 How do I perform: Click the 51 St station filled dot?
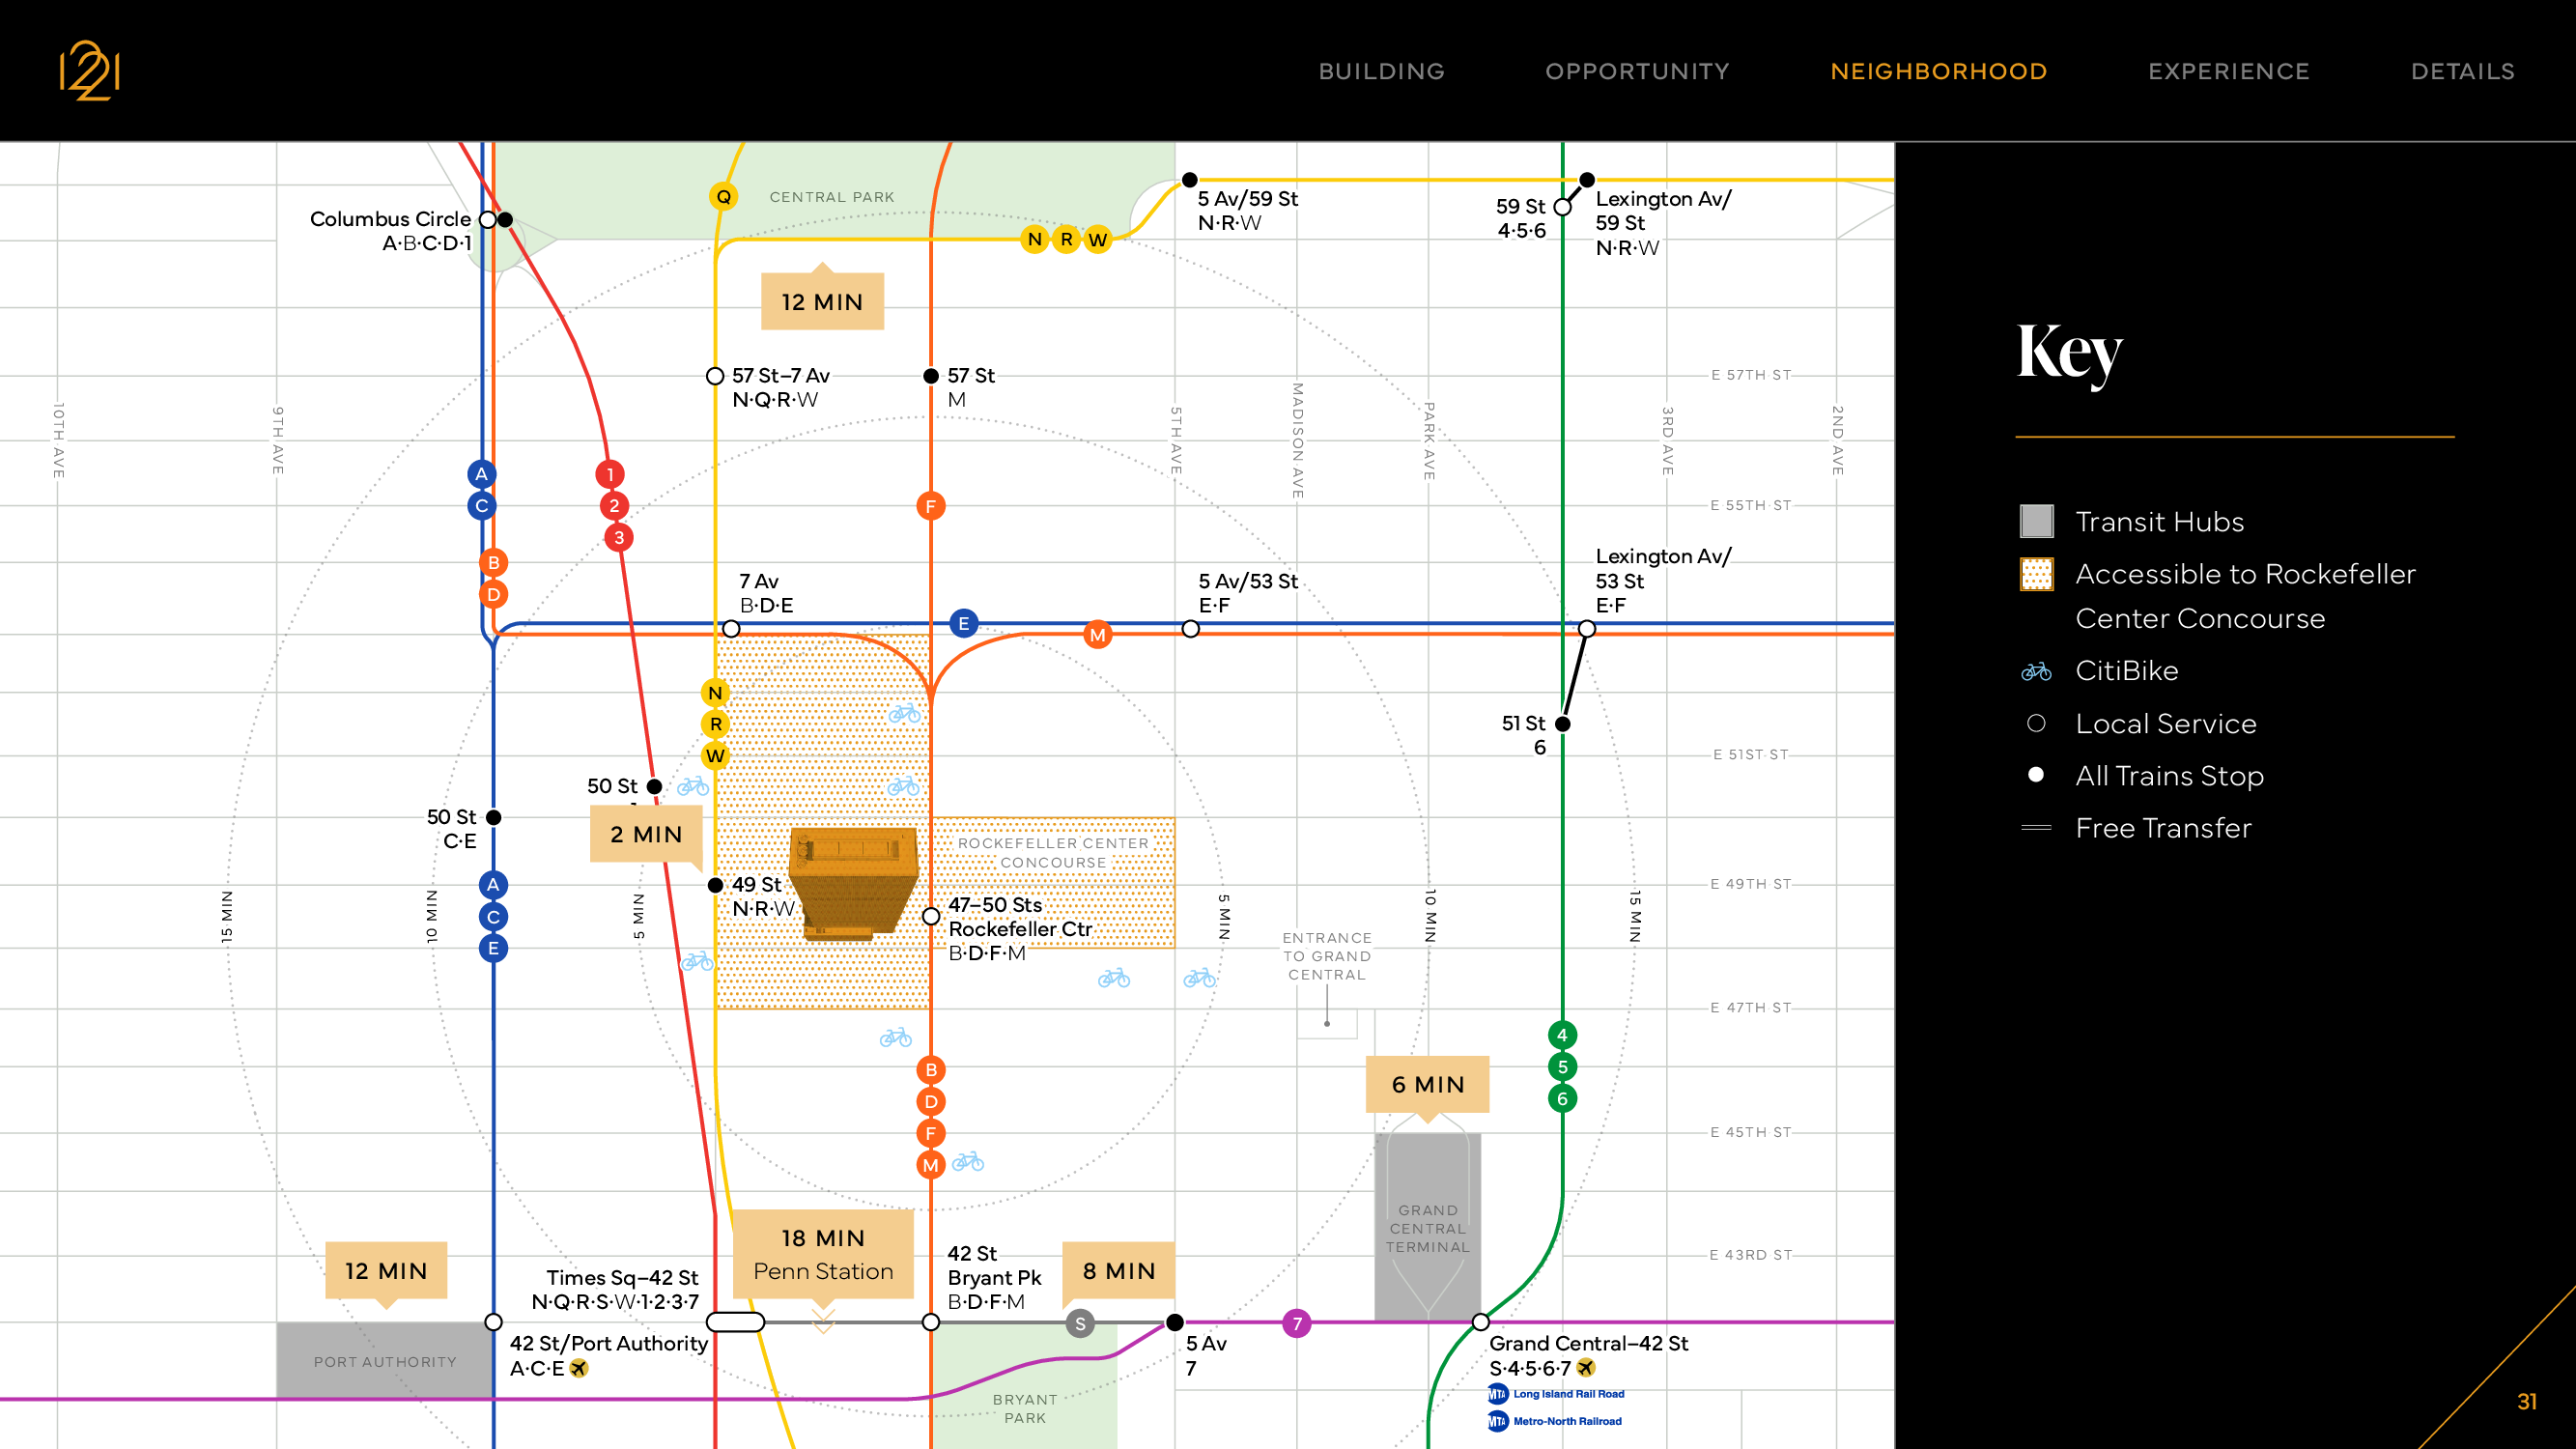1562,723
